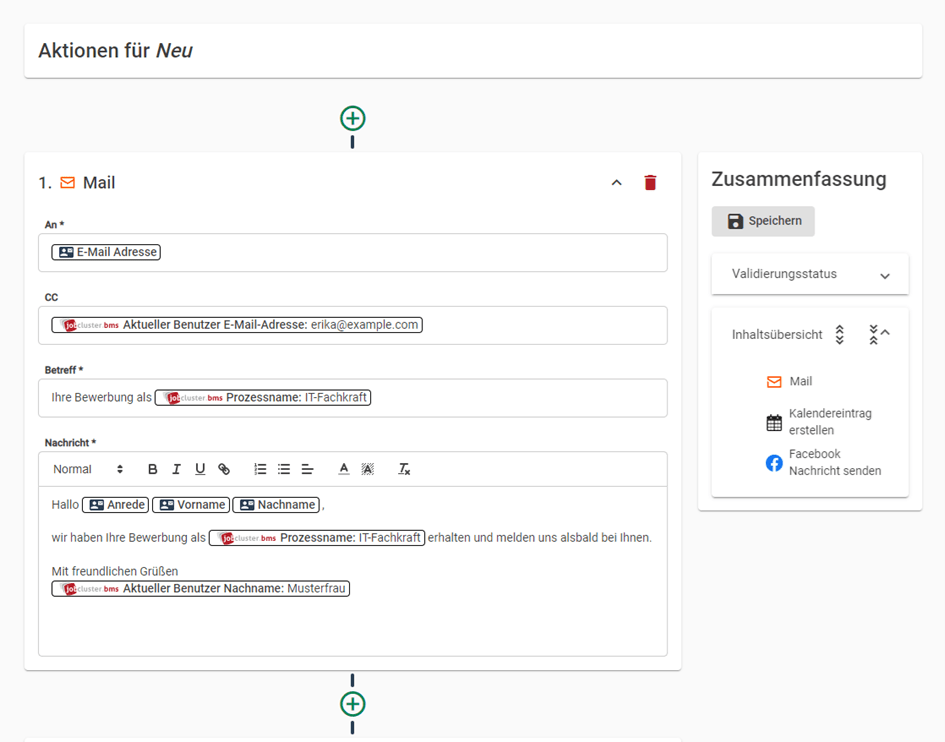Select the Vorname placeholder chip
The width and height of the screenshot is (945, 742).
point(190,505)
